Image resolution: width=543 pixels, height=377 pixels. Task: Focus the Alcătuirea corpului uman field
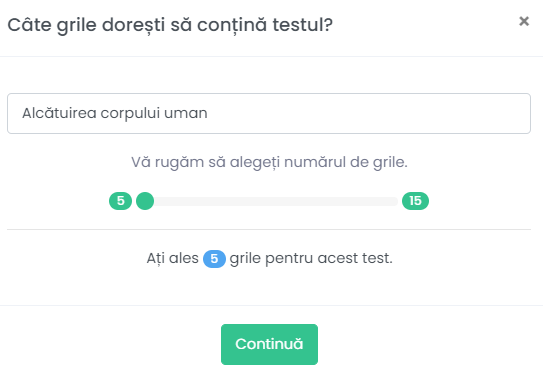269,113
